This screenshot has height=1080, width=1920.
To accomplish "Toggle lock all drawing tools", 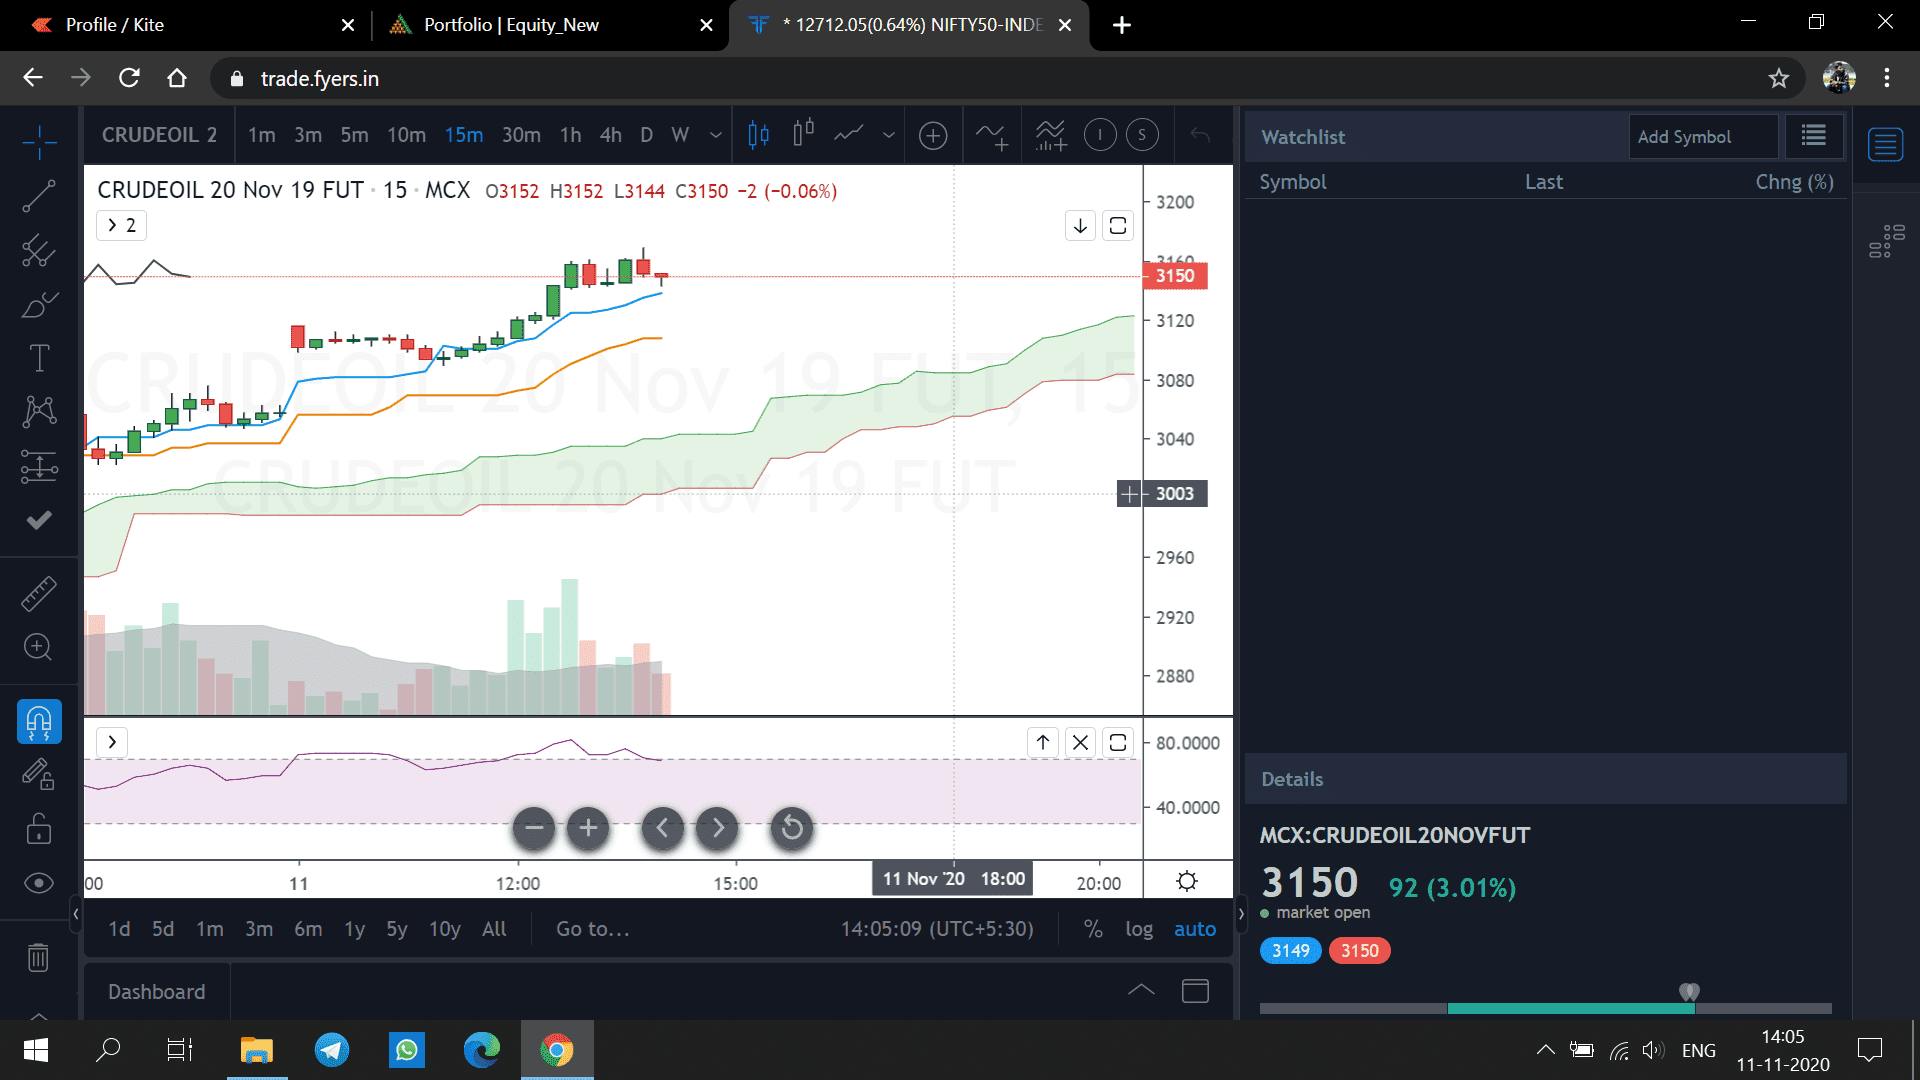I will [39, 828].
